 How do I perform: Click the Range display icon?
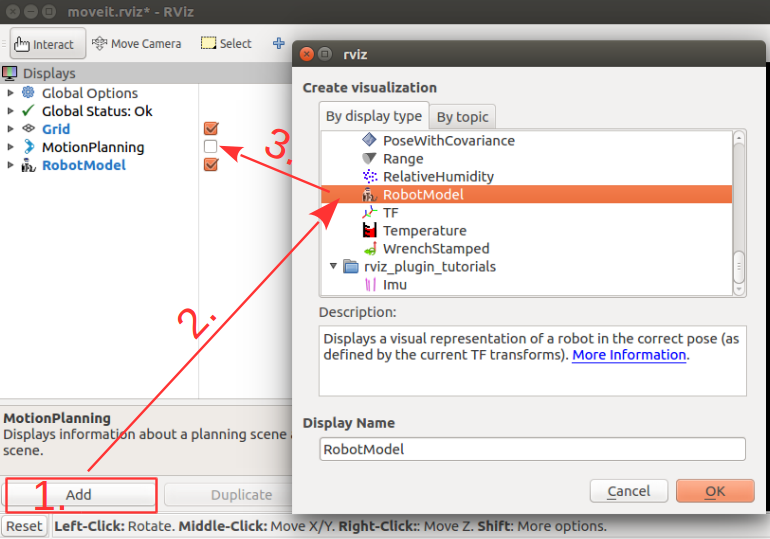pos(369,159)
